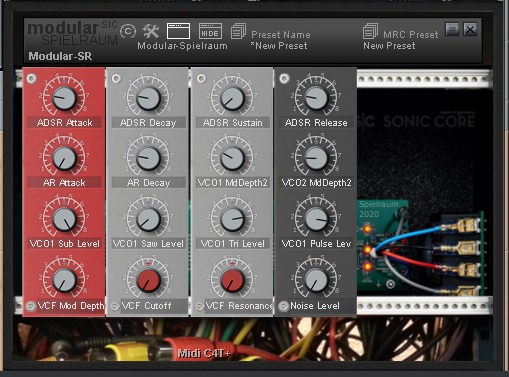Click top screw of ADSR Sustain module
Screen dimensions: 509x377
pyautogui.click(x=201, y=78)
